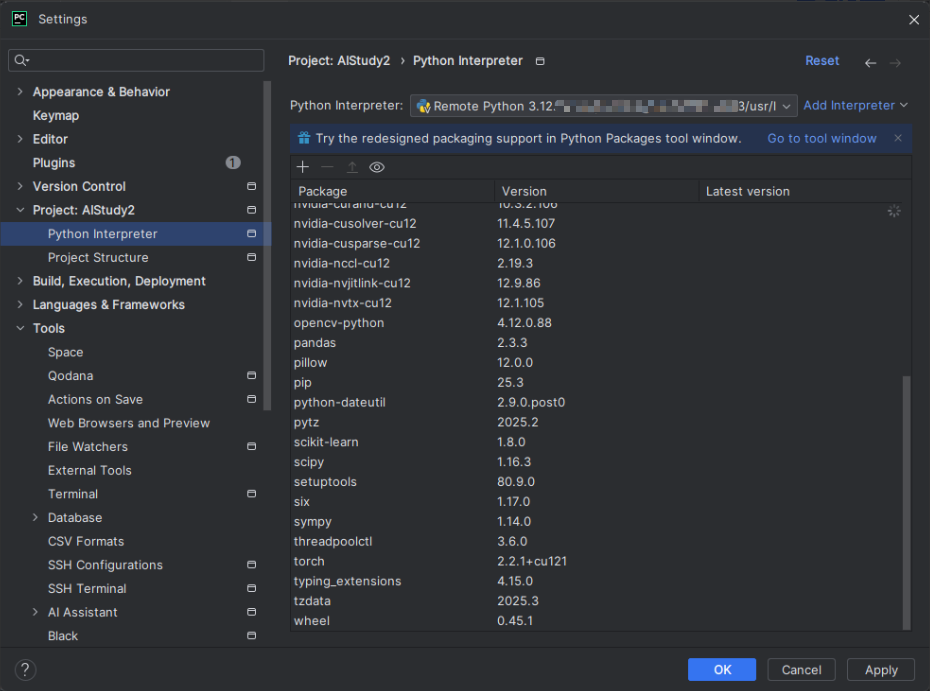This screenshot has height=691, width=930.
Task: Click the gift icon in banner
Action: point(304,138)
